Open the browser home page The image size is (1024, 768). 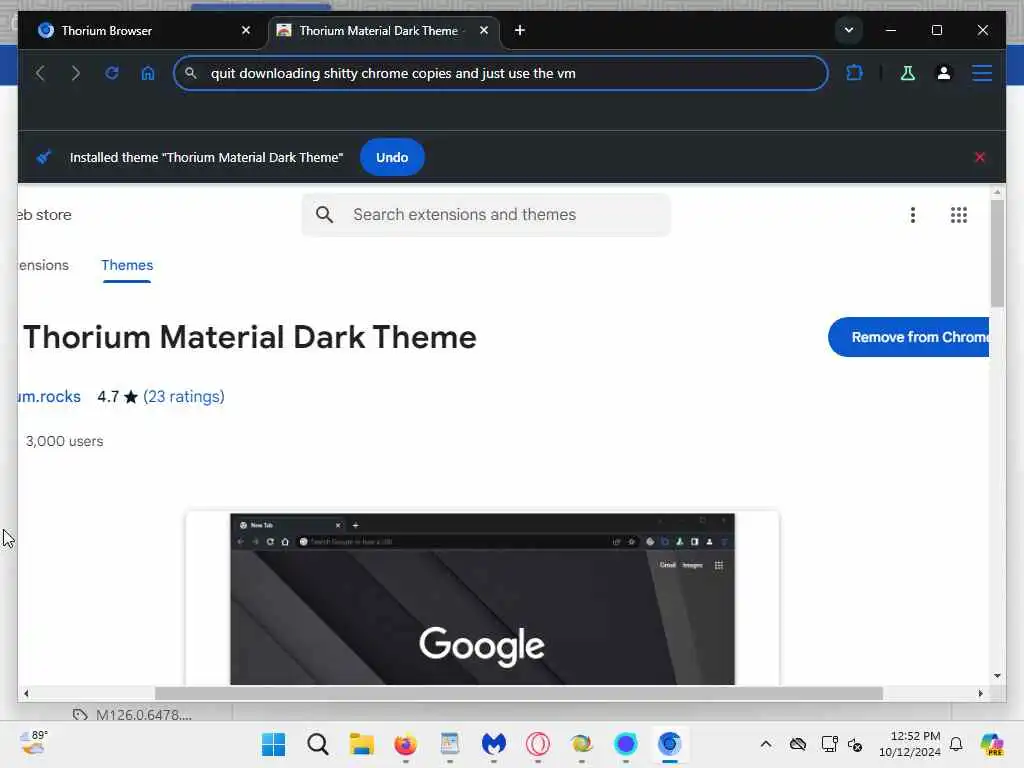[148, 73]
